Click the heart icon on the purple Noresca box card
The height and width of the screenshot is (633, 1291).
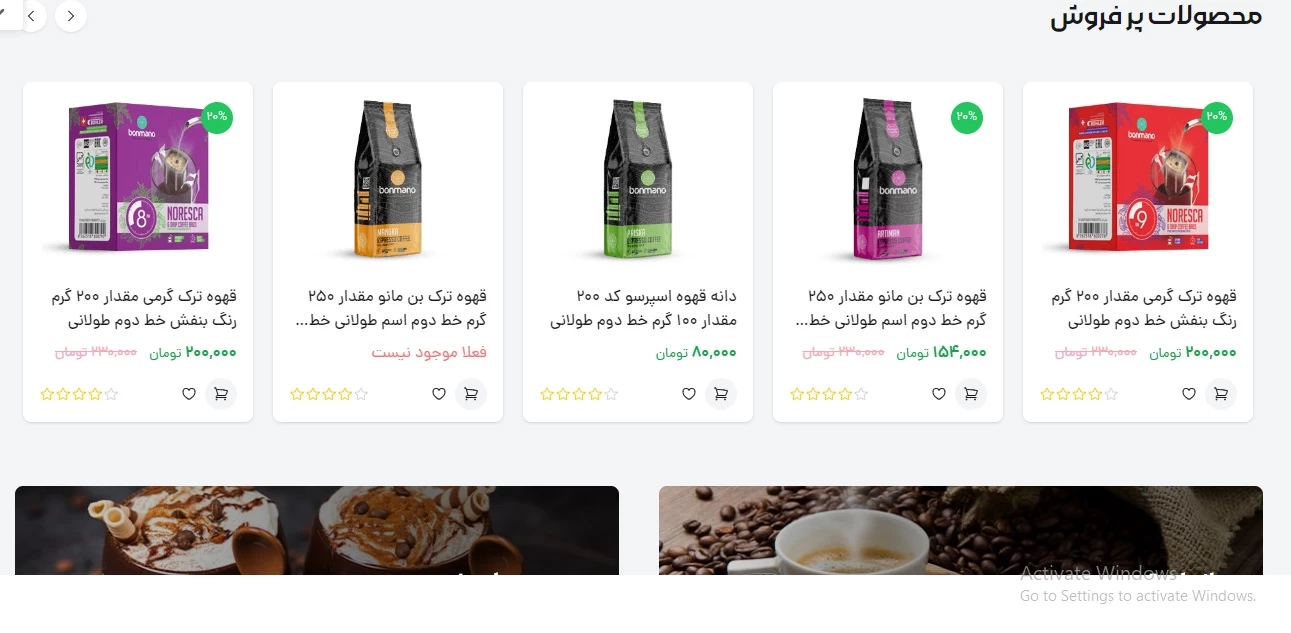click(x=188, y=394)
